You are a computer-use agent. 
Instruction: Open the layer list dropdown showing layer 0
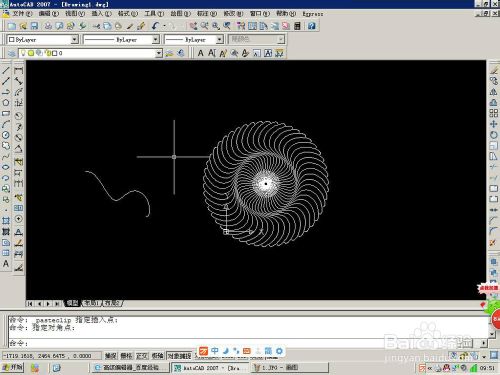click(90, 53)
